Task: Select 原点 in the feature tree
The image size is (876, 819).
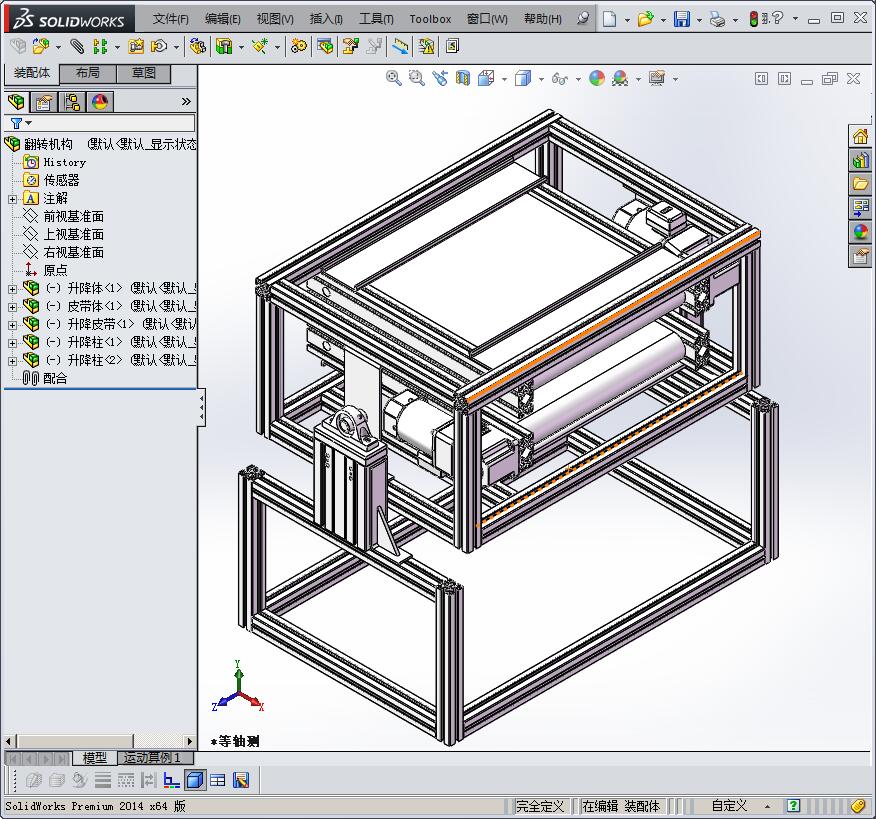Action: [55, 270]
